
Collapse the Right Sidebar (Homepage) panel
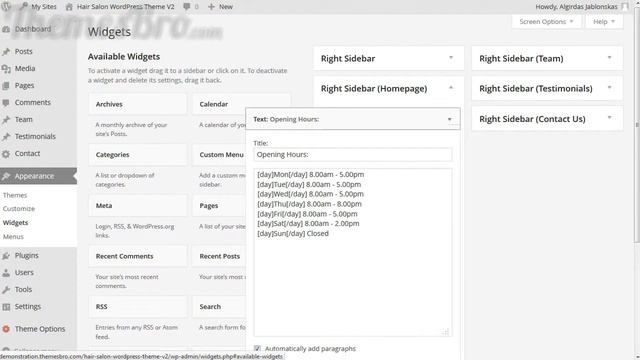click(x=451, y=88)
